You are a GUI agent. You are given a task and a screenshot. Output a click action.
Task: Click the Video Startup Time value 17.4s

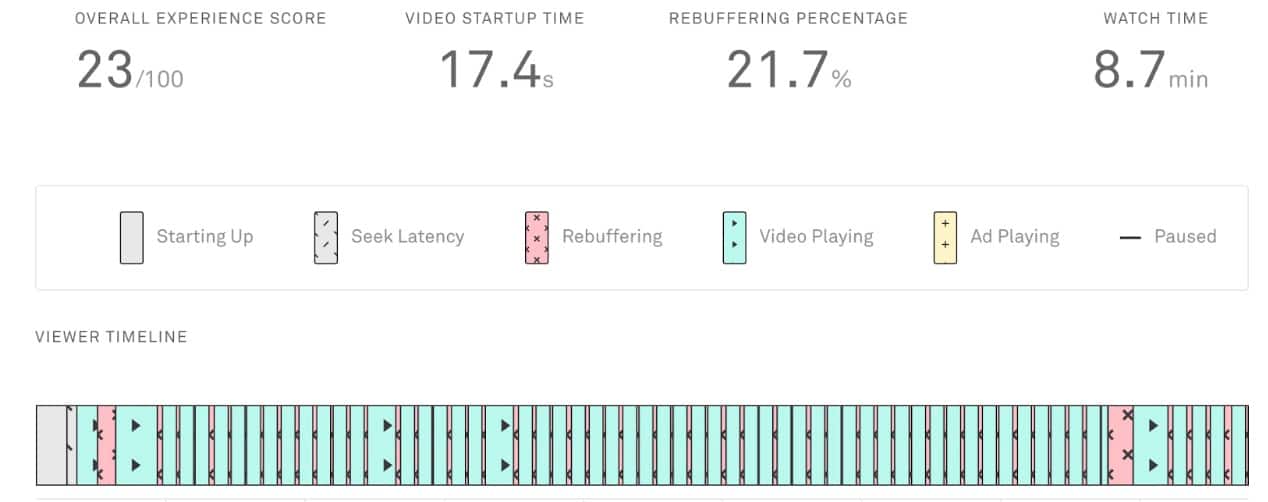(490, 71)
